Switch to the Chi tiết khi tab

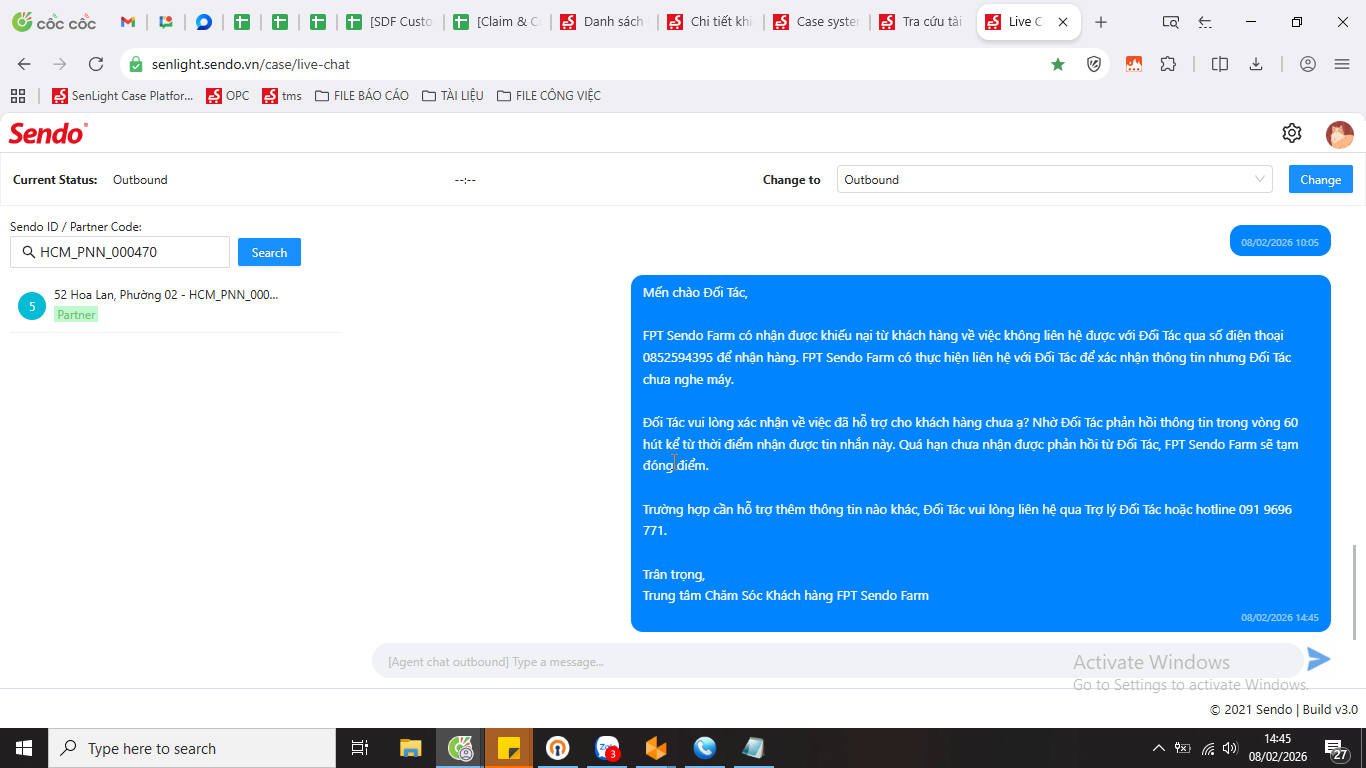point(710,22)
